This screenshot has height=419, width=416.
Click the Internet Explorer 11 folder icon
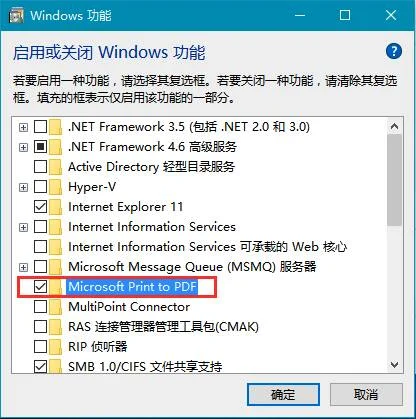click(x=55, y=207)
